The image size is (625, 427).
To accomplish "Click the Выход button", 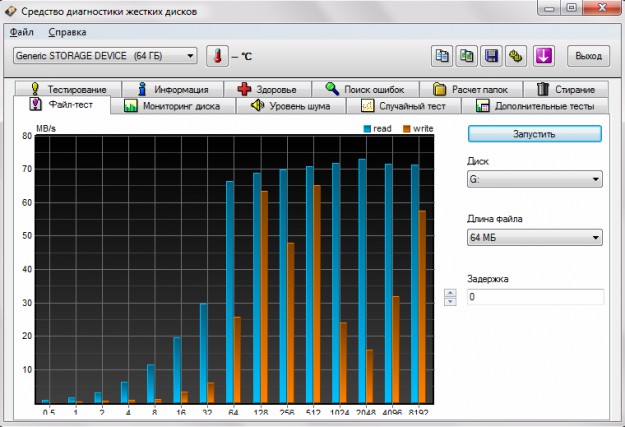I will click(588, 56).
